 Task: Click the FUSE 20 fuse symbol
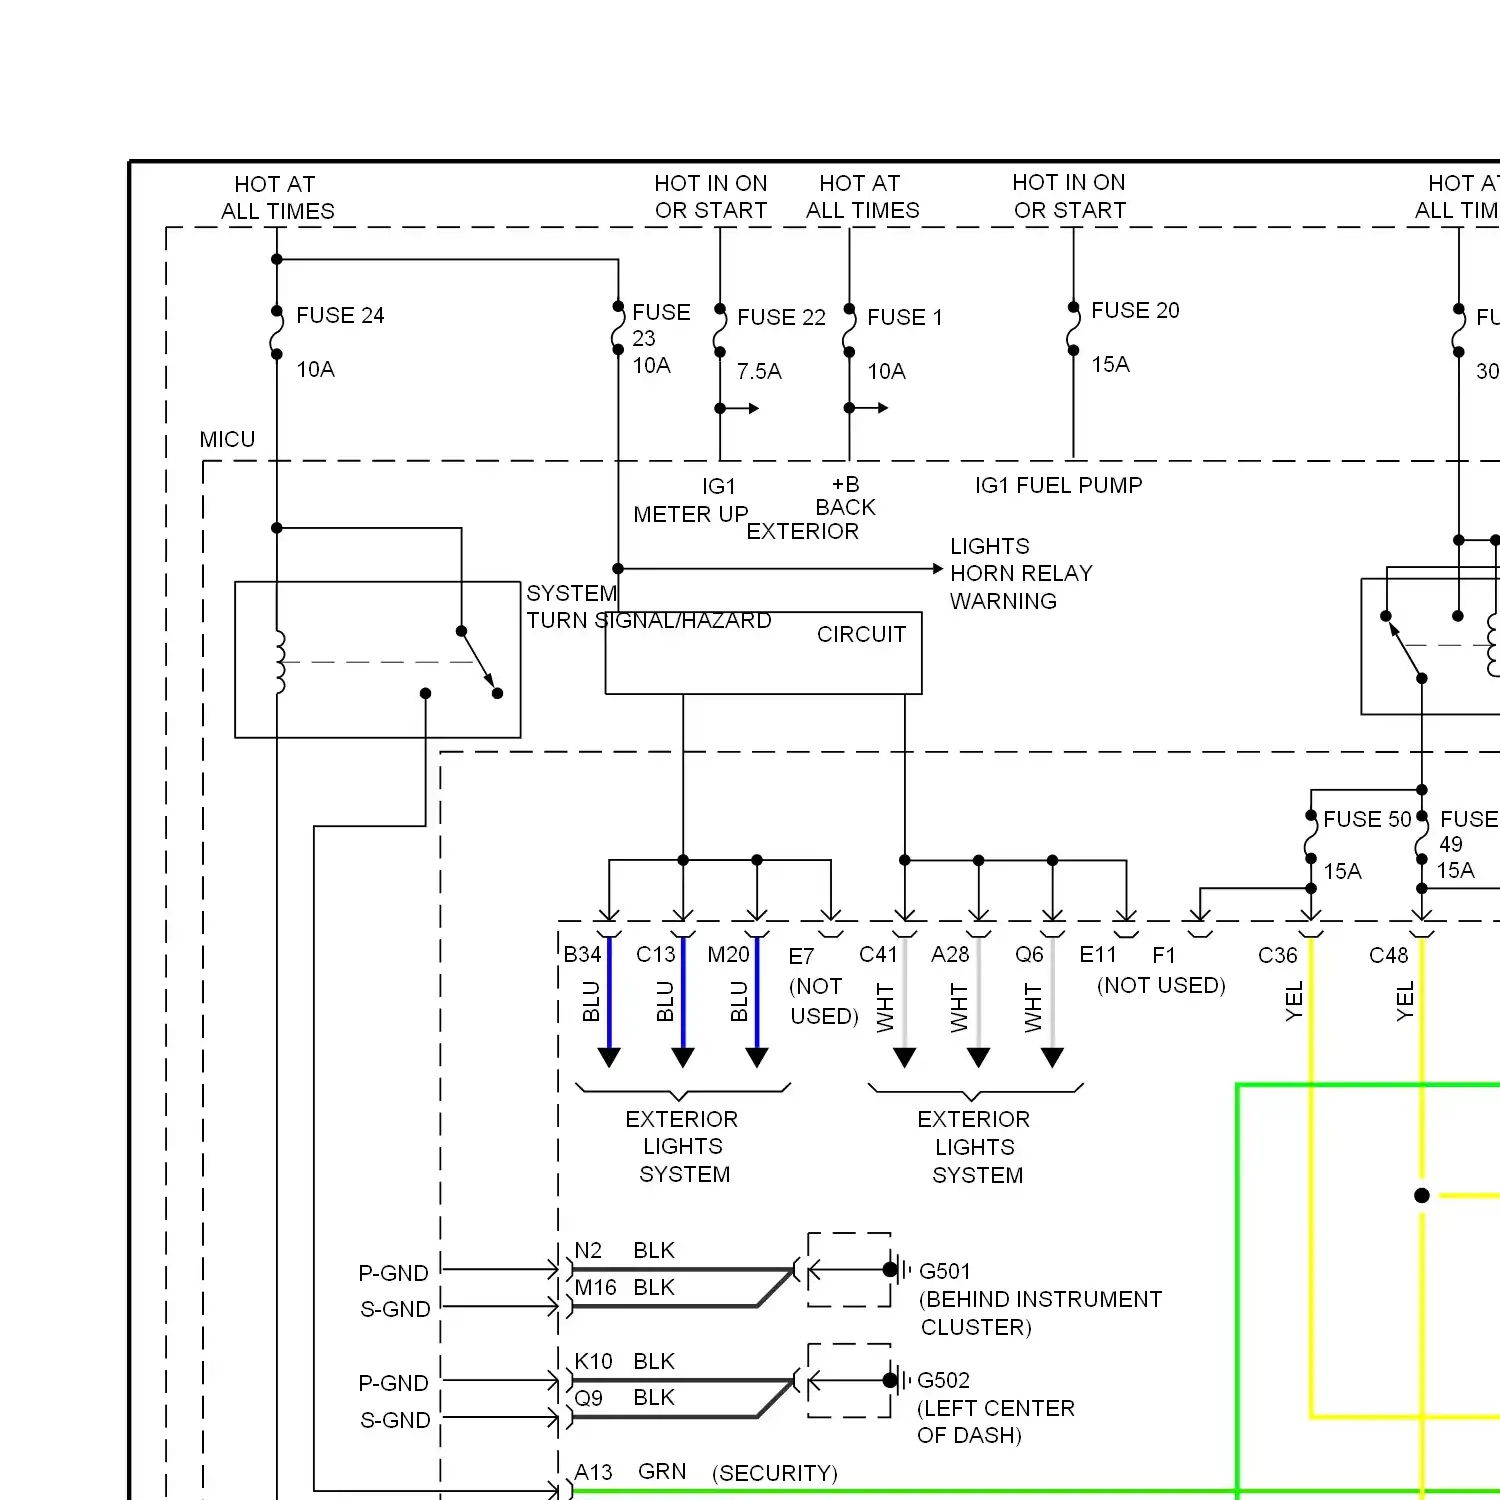pyautogui.click(x=1073, y=329)
